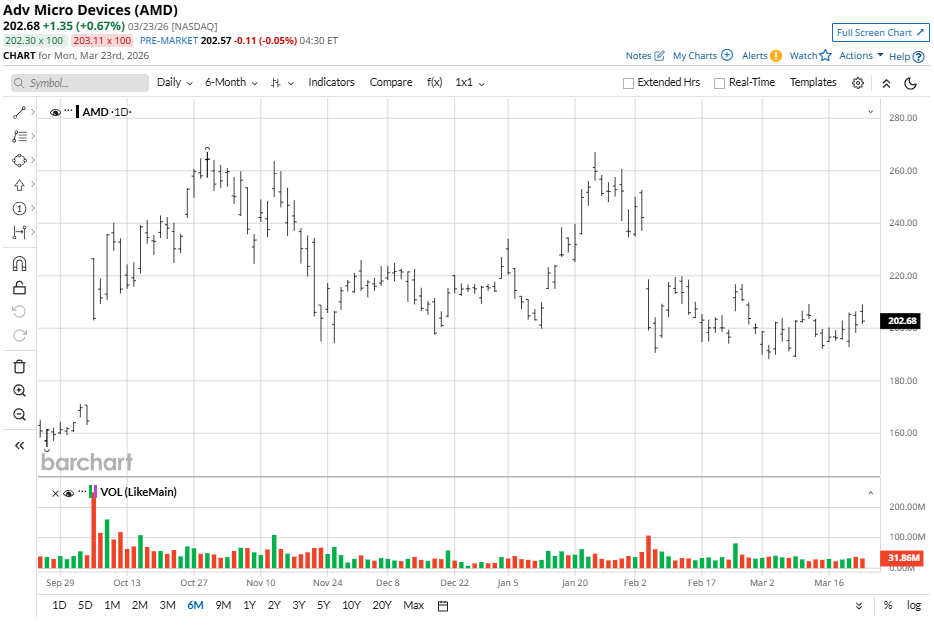Expand the 6-Month period dropdown
934x628 pixels.
[231, 82]
